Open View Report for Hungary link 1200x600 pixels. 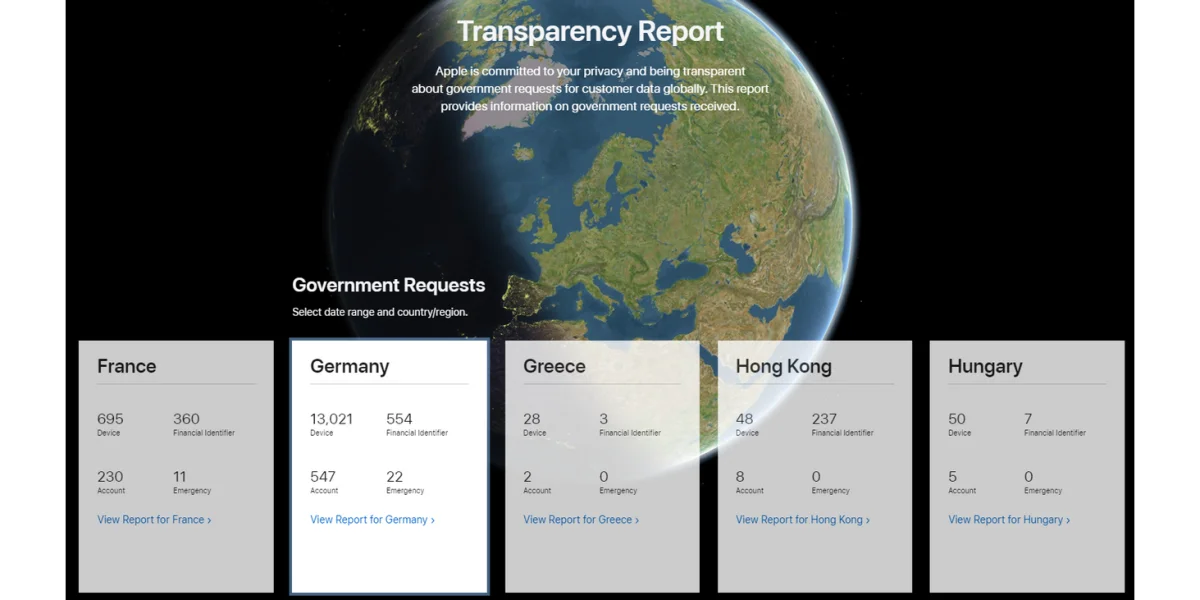point(1009,520)
